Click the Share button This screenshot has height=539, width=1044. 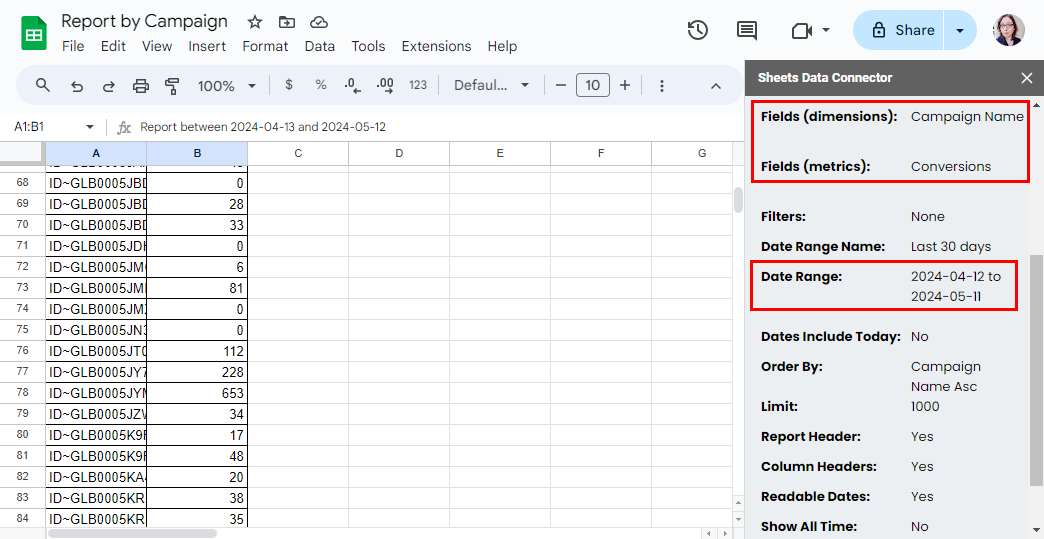coord(902,30)
